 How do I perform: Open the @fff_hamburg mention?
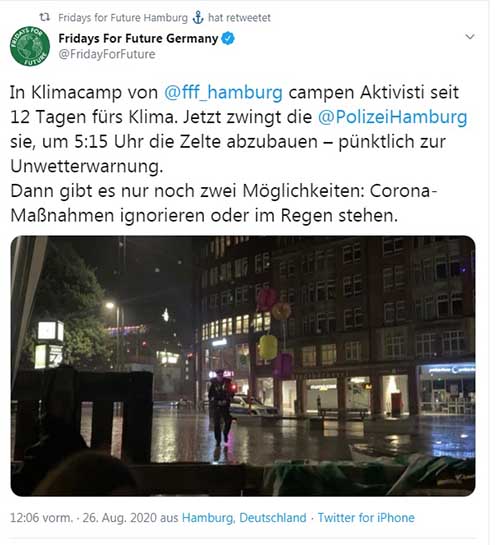pyautogui.click(x=223, y=92)
